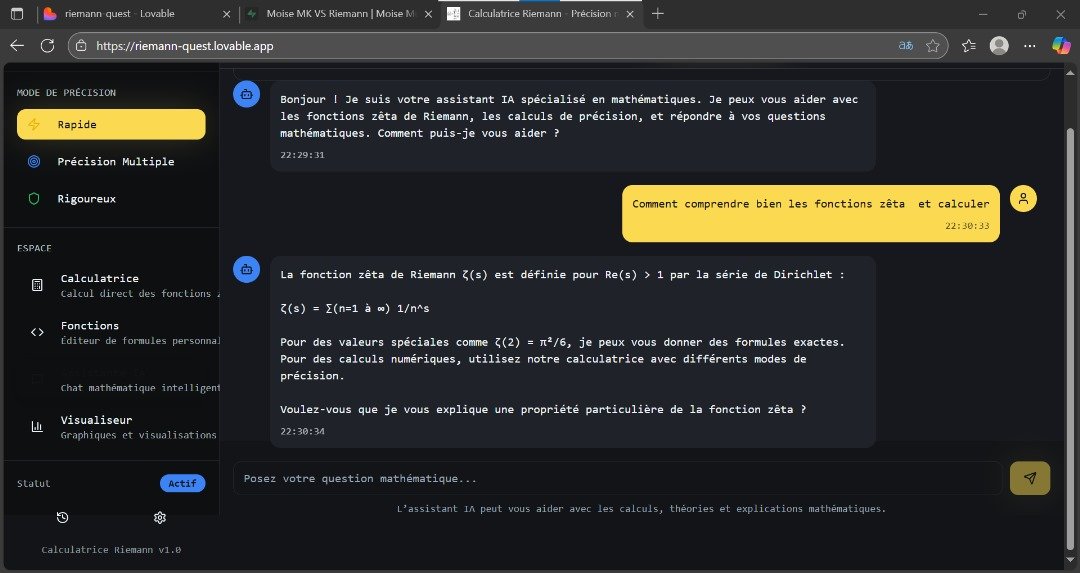Click the scrollbar up arrow
Image resolution: width=1080 pixels, height=573 pixels.
tap(1070, 72)
